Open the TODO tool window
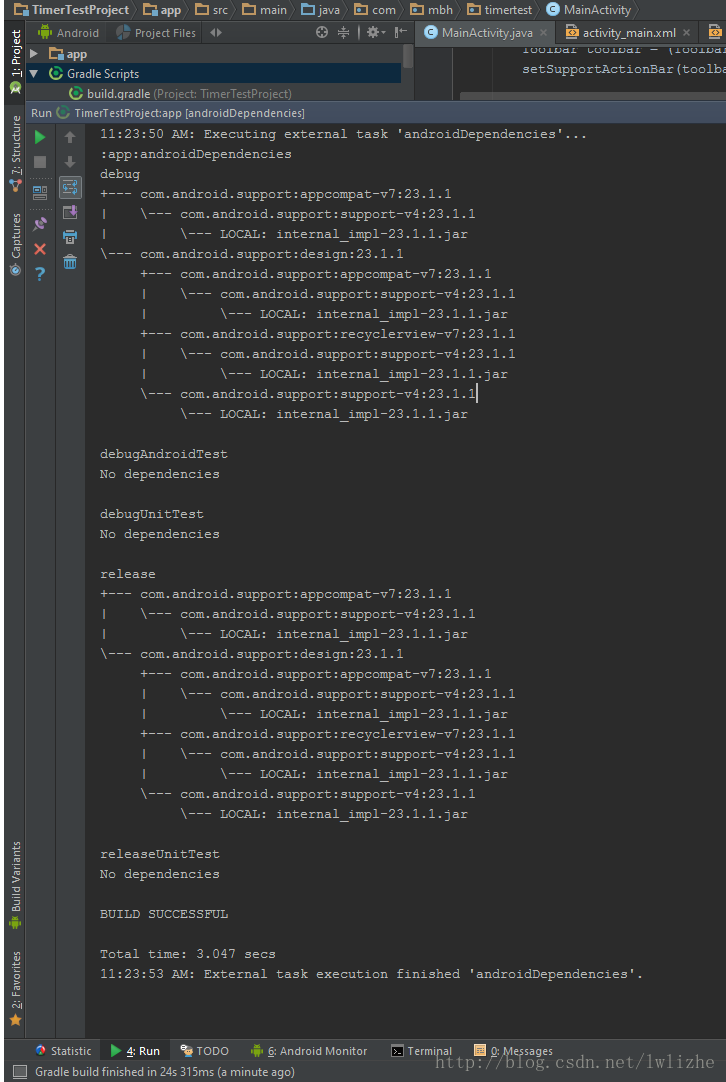 coord(204,1051)
